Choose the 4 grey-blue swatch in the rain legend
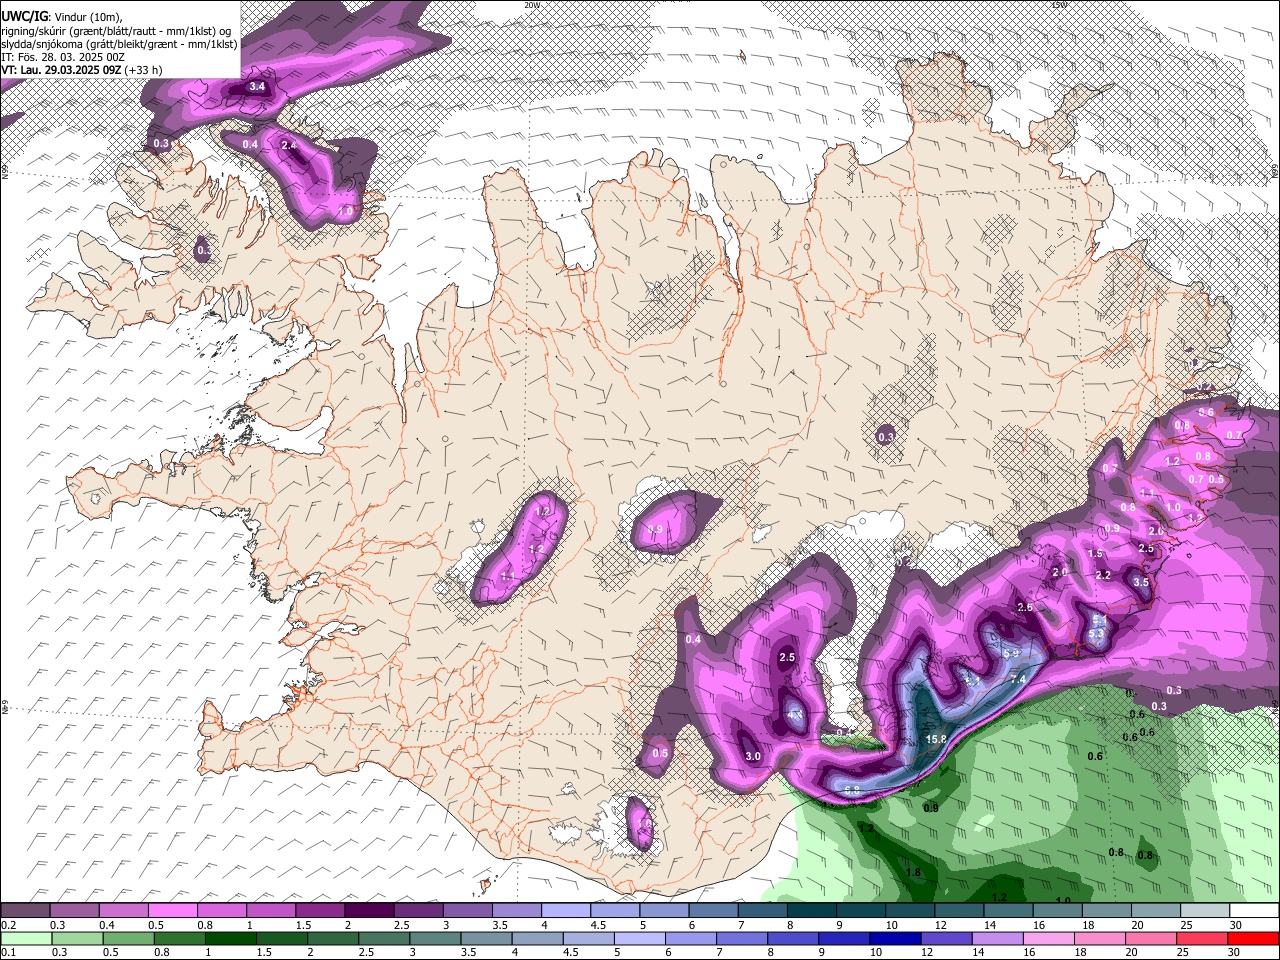 (538, 938)
